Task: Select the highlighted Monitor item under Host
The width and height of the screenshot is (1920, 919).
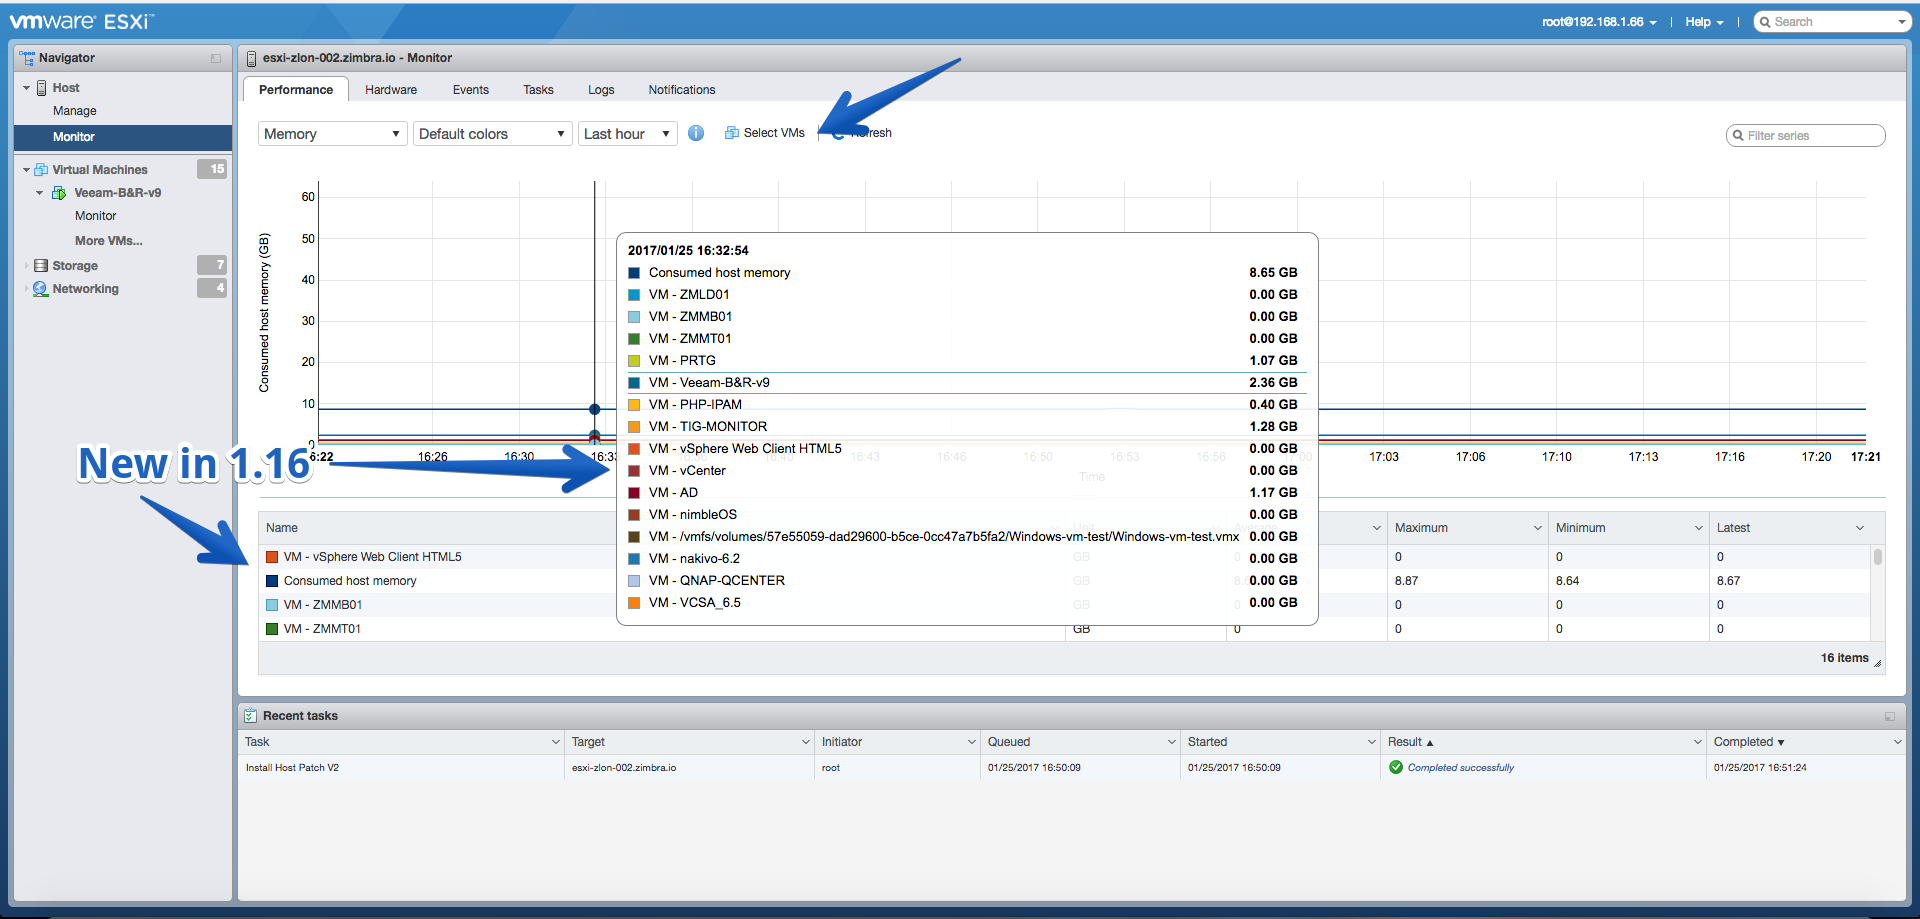Action: (x=123, y=137)
